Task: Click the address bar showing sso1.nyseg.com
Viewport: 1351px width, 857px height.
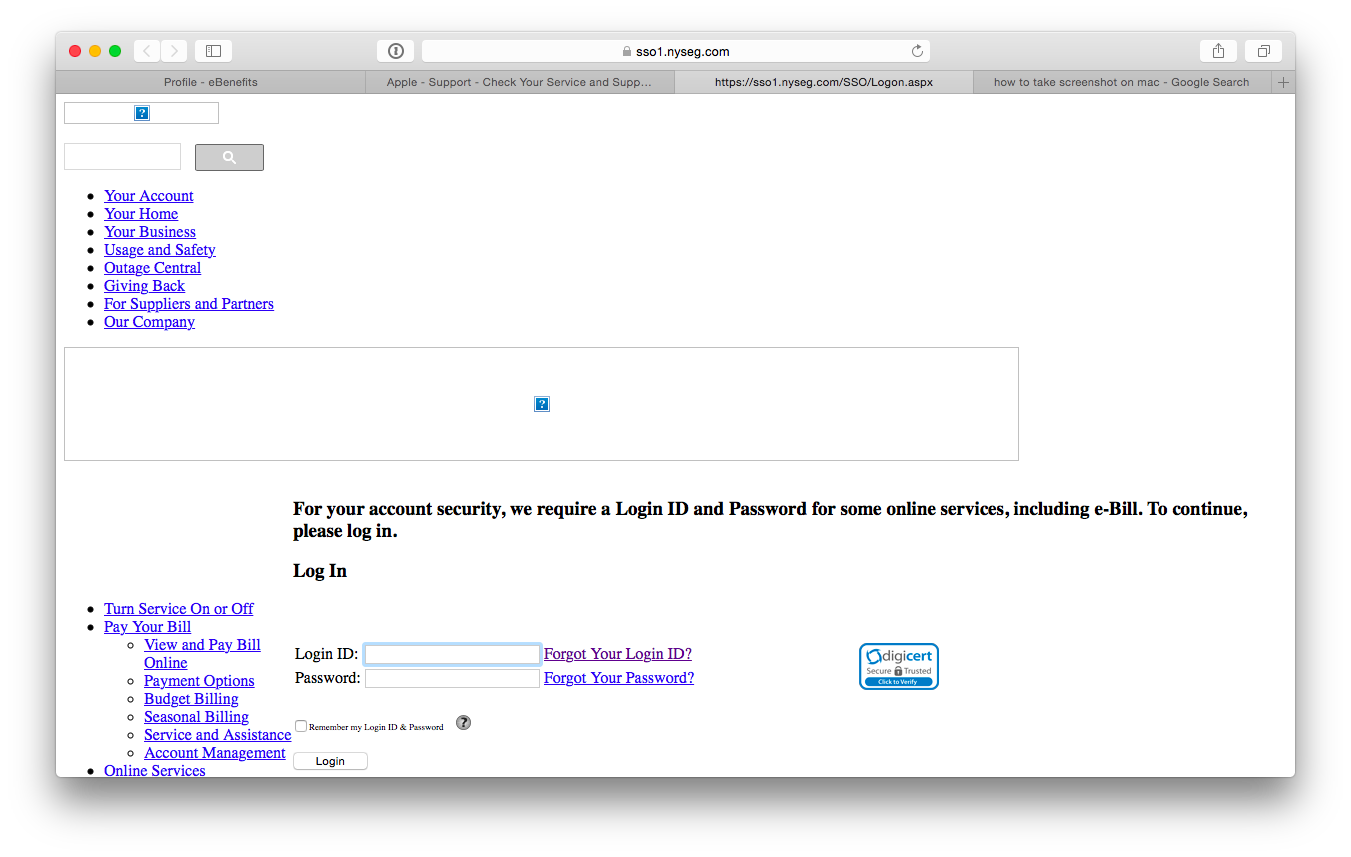Action: [676, 51]
